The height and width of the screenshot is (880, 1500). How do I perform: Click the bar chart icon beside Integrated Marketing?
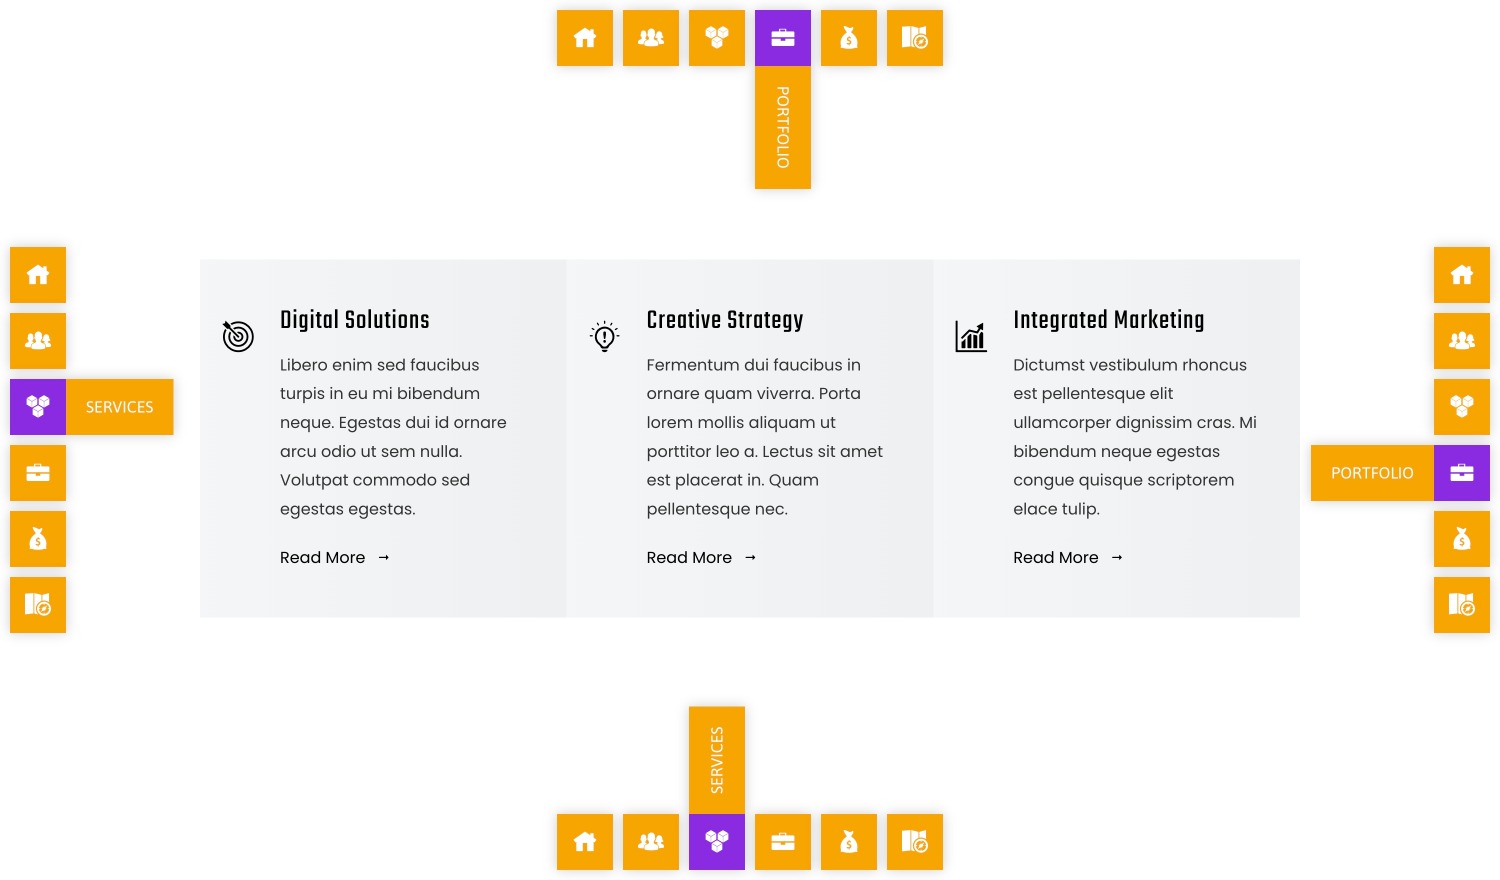tap(971, 336)
